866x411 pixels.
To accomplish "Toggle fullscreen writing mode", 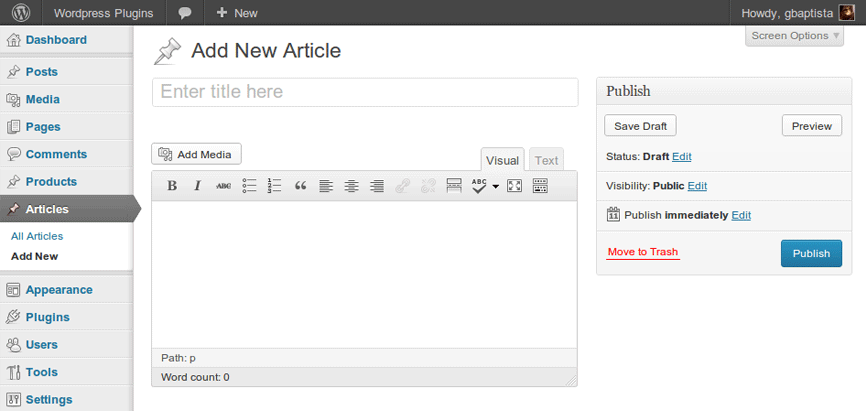I will click(x=515, y=186).
